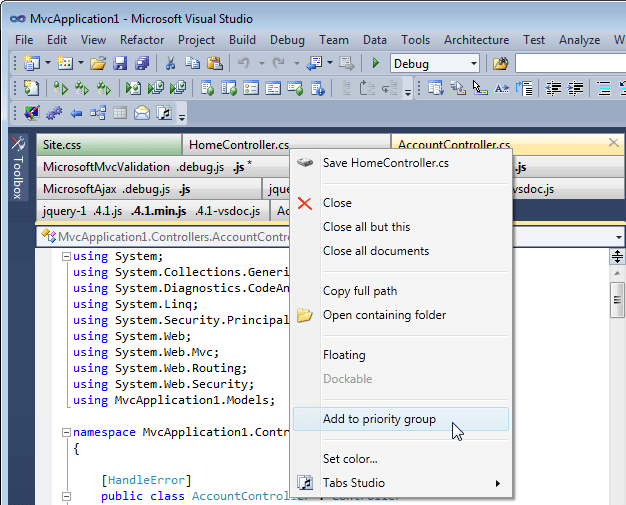The image size is (626, 505).
Task: Choose Close all but this
Action: [401, 227]
